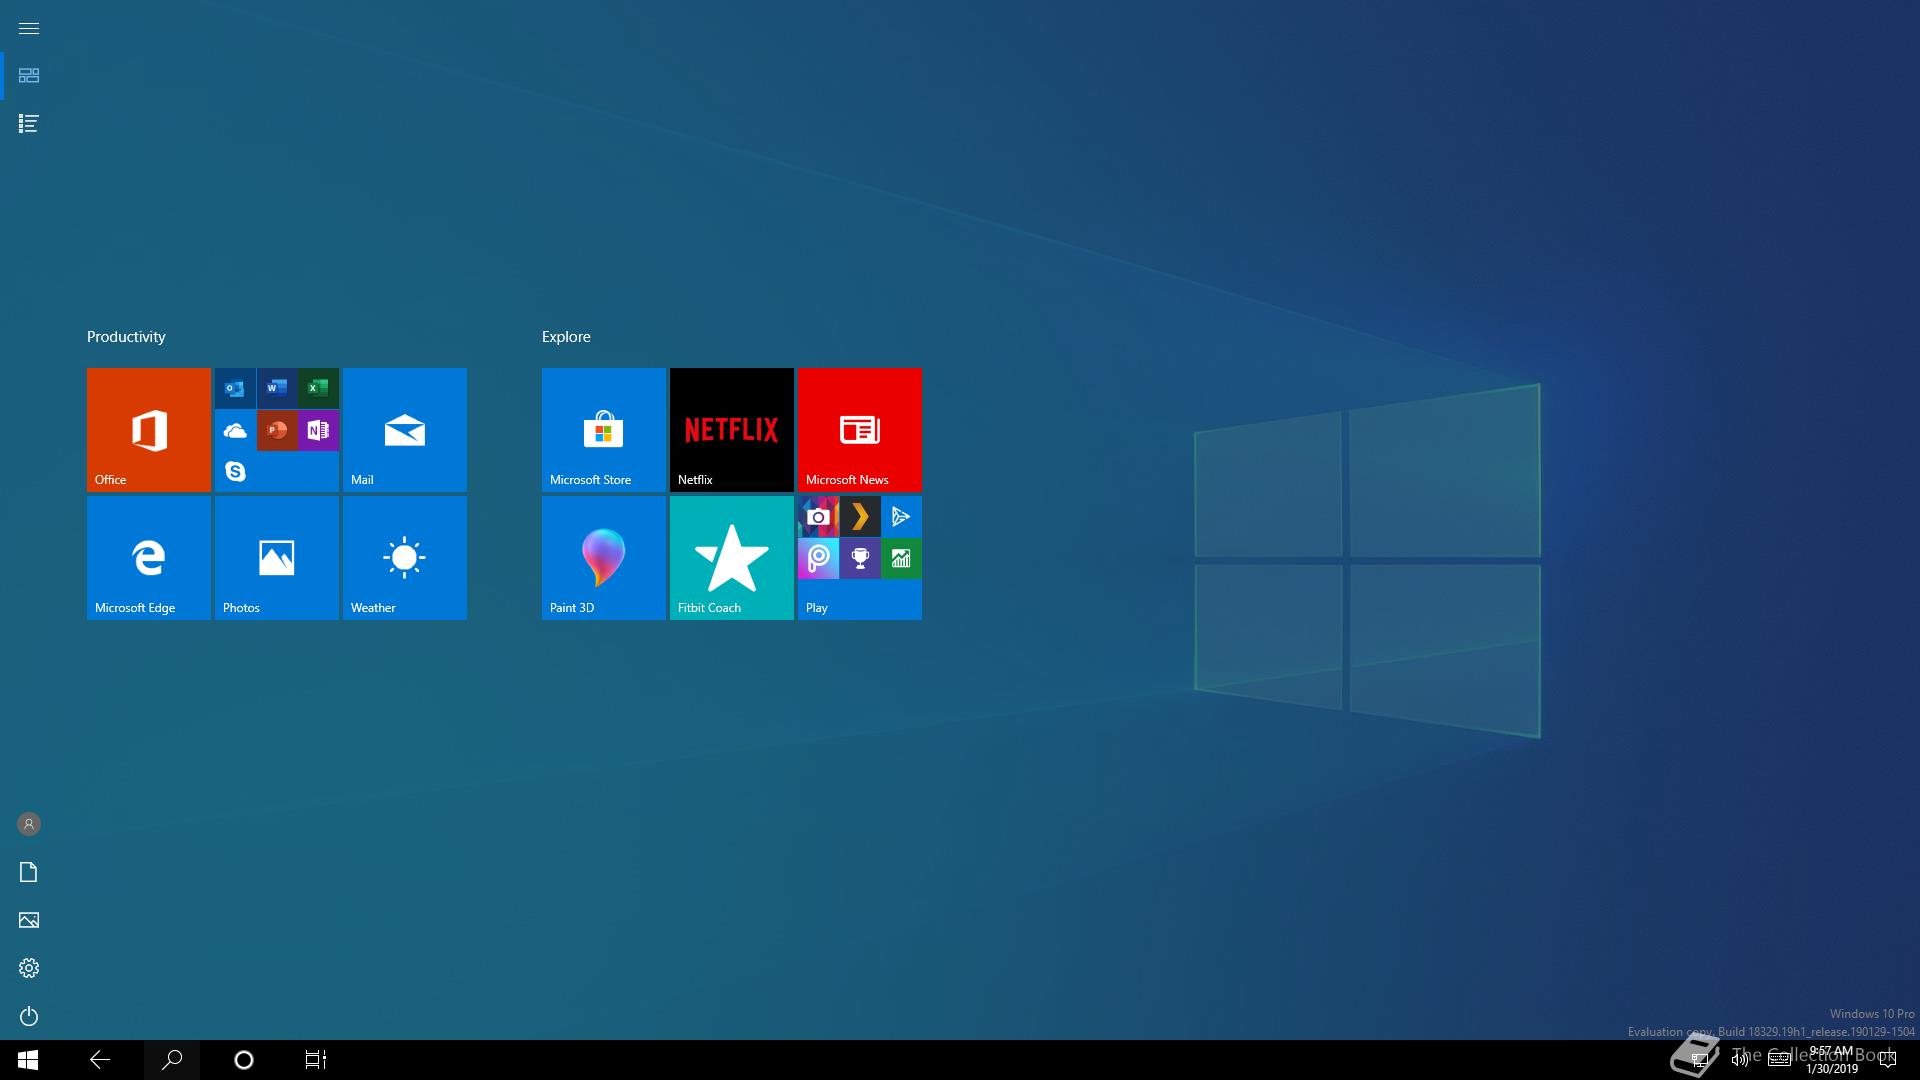The image size is (1920, 1080).
Task: Launch Excel from the Office folder tile
Action: 318,388
